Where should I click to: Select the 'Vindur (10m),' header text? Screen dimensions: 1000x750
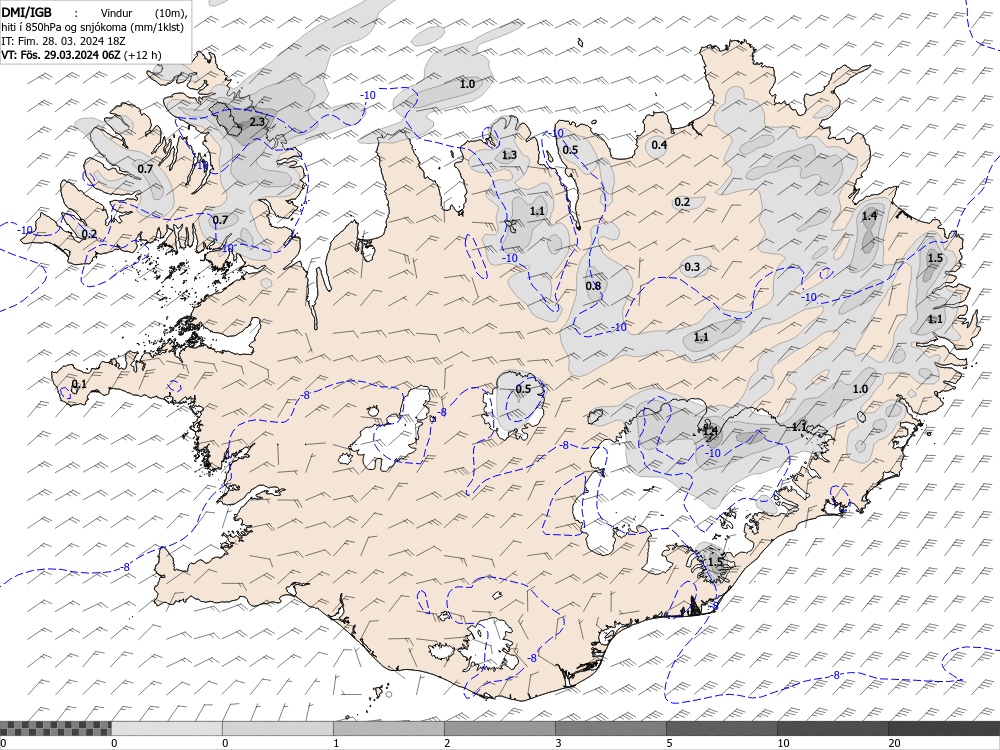pos(144,13)
